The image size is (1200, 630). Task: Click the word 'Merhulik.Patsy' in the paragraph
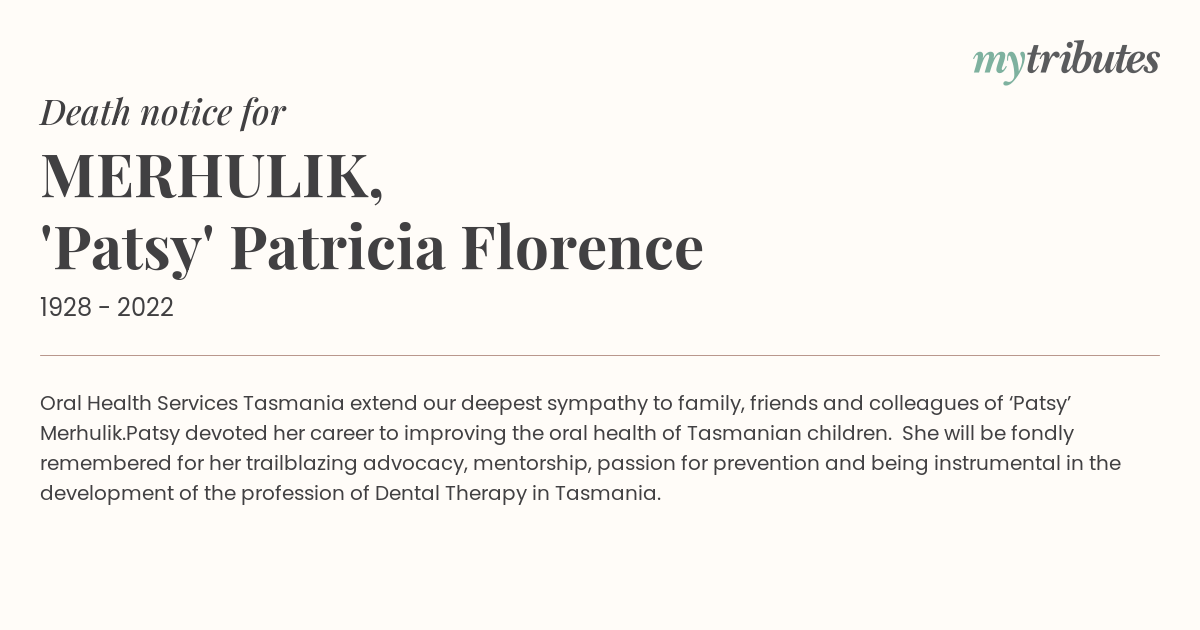pyautogui.click(x=110, y=434)
